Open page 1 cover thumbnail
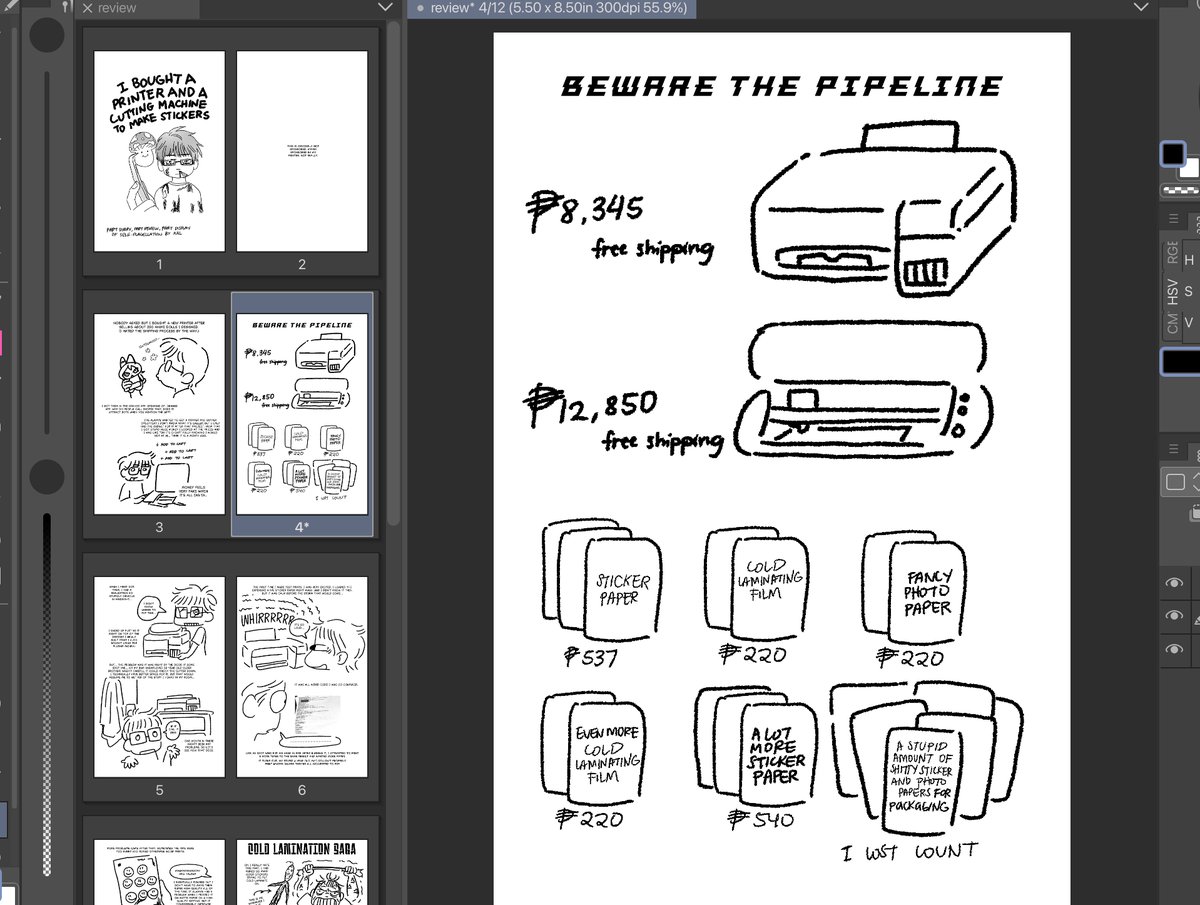This screenshot has width=1200, height=905. coord(159,151)
